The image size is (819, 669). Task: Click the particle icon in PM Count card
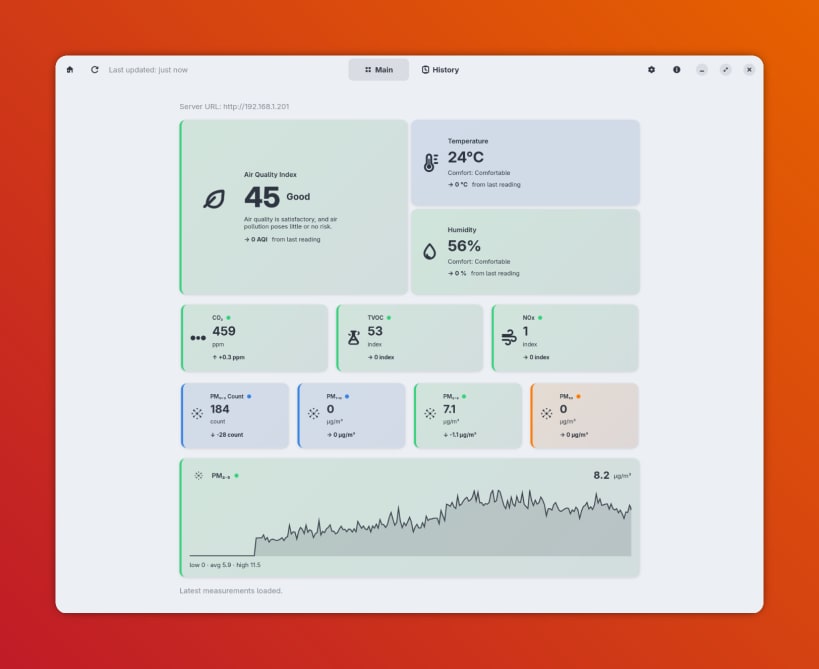(x=197, y=414)
